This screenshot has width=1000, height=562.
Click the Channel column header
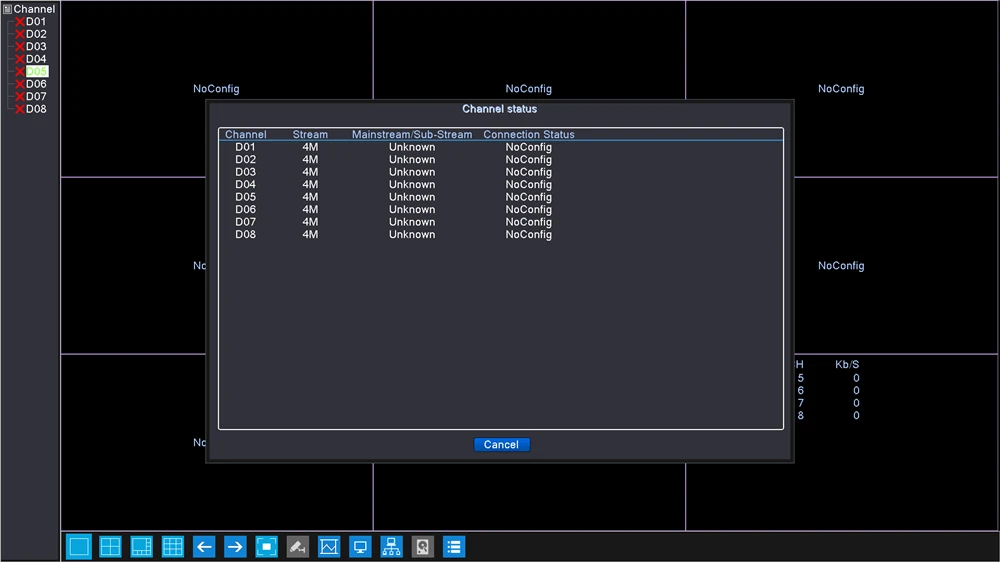(x=246, y=135)
